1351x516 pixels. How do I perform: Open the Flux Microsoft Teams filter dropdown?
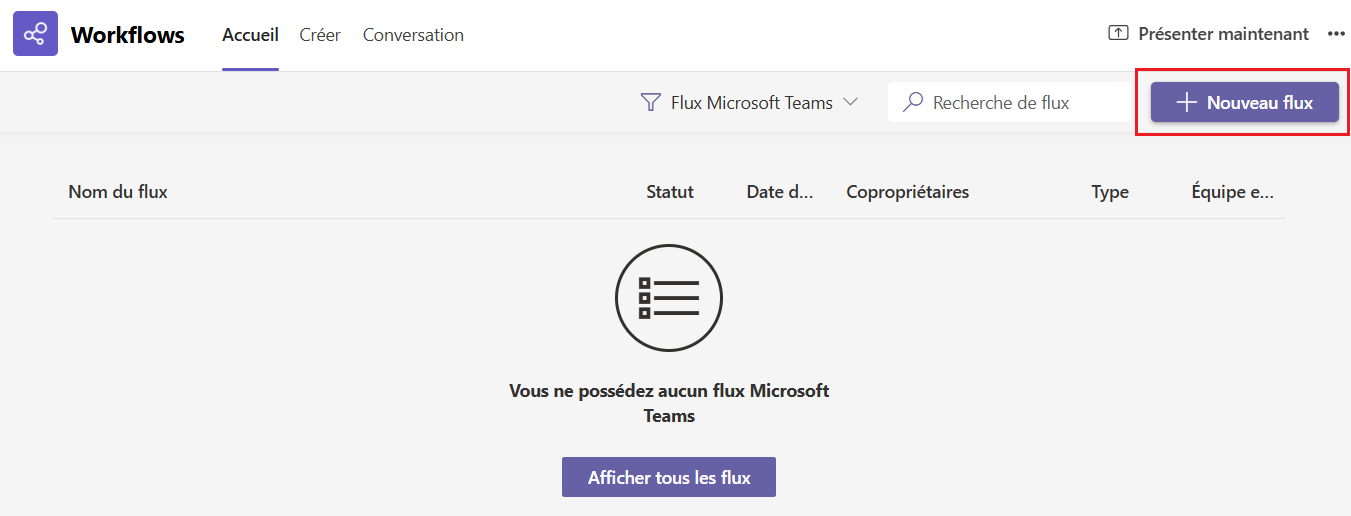(x=751, y=102)
